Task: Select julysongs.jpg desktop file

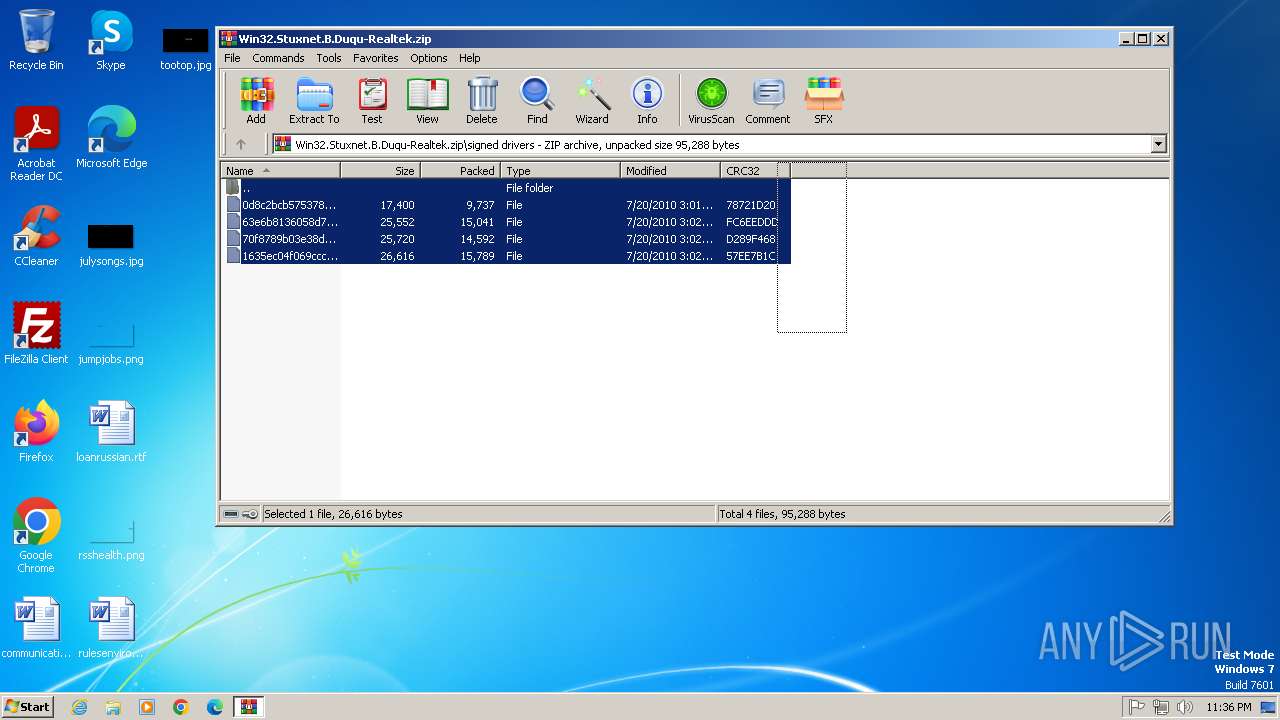Action: click(x=111, y=245)
